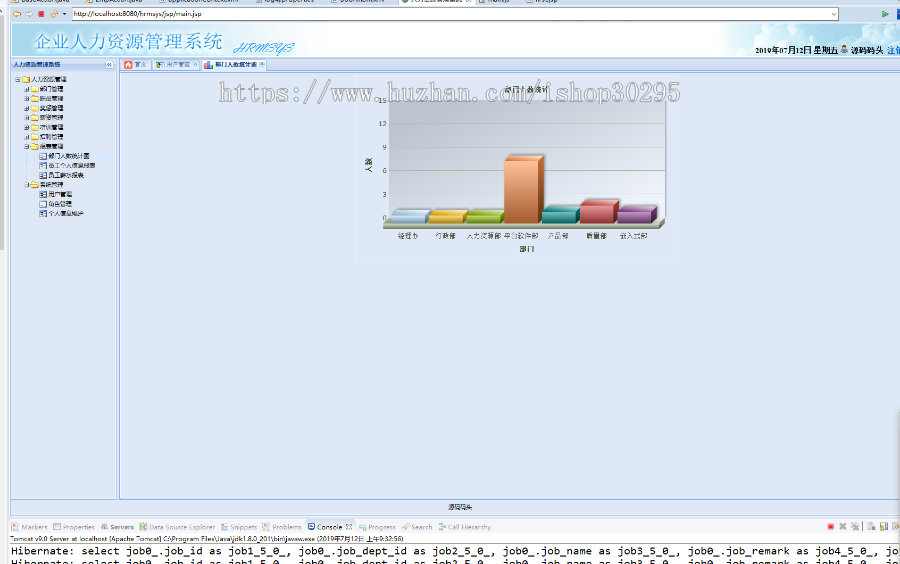Screen dimensions: 900x564
Task: Click the root folder icon of the tree
Action: coord(26,79)
